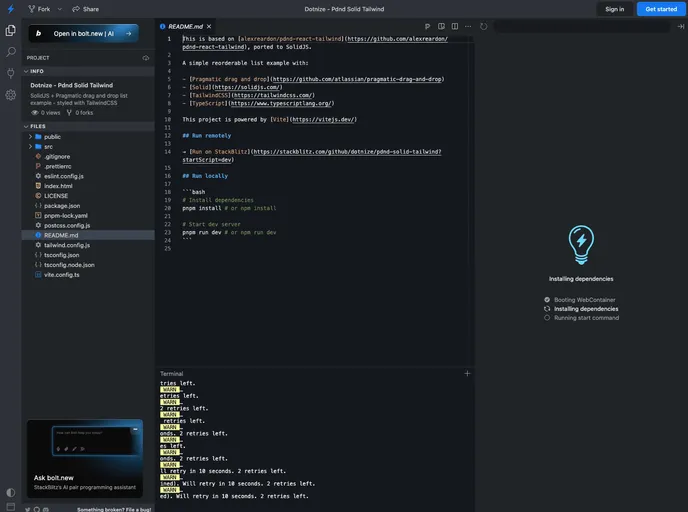Select README.md in file tree
688x512 pixels.
click(x=88, y=235)
